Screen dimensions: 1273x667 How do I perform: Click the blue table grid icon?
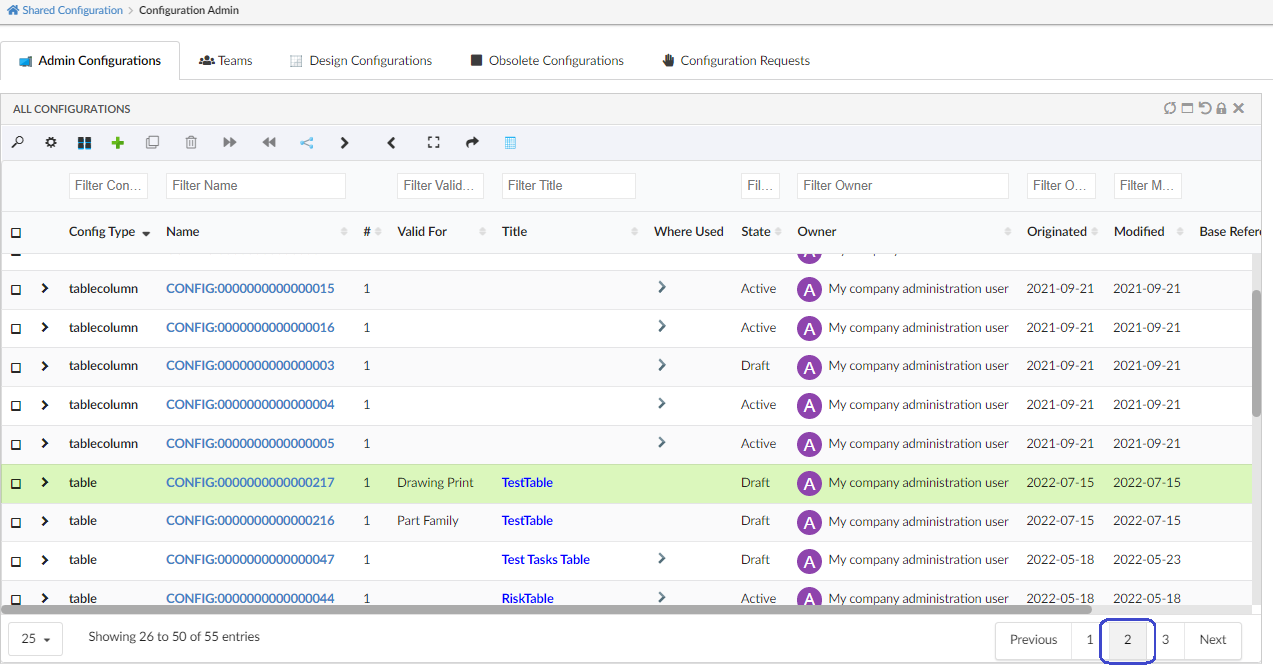point(510,143)
